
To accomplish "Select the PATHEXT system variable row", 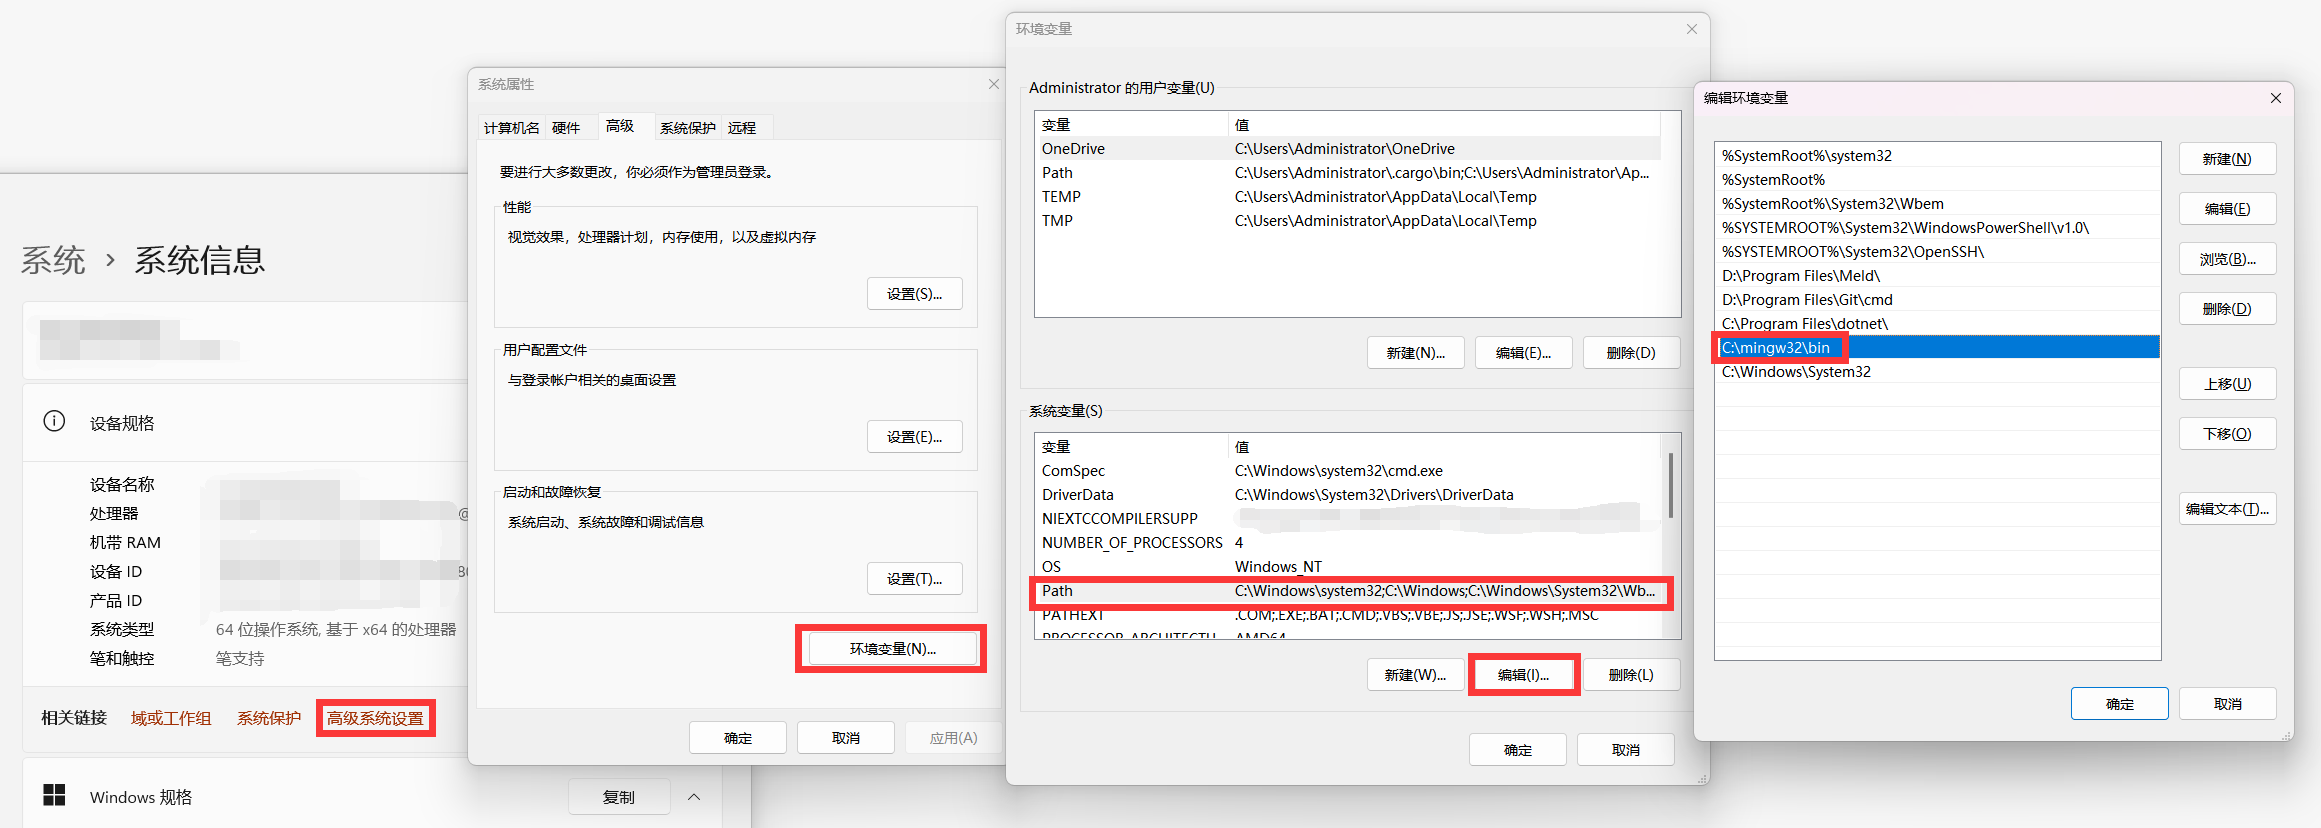I will click(x=1347, y=615).
